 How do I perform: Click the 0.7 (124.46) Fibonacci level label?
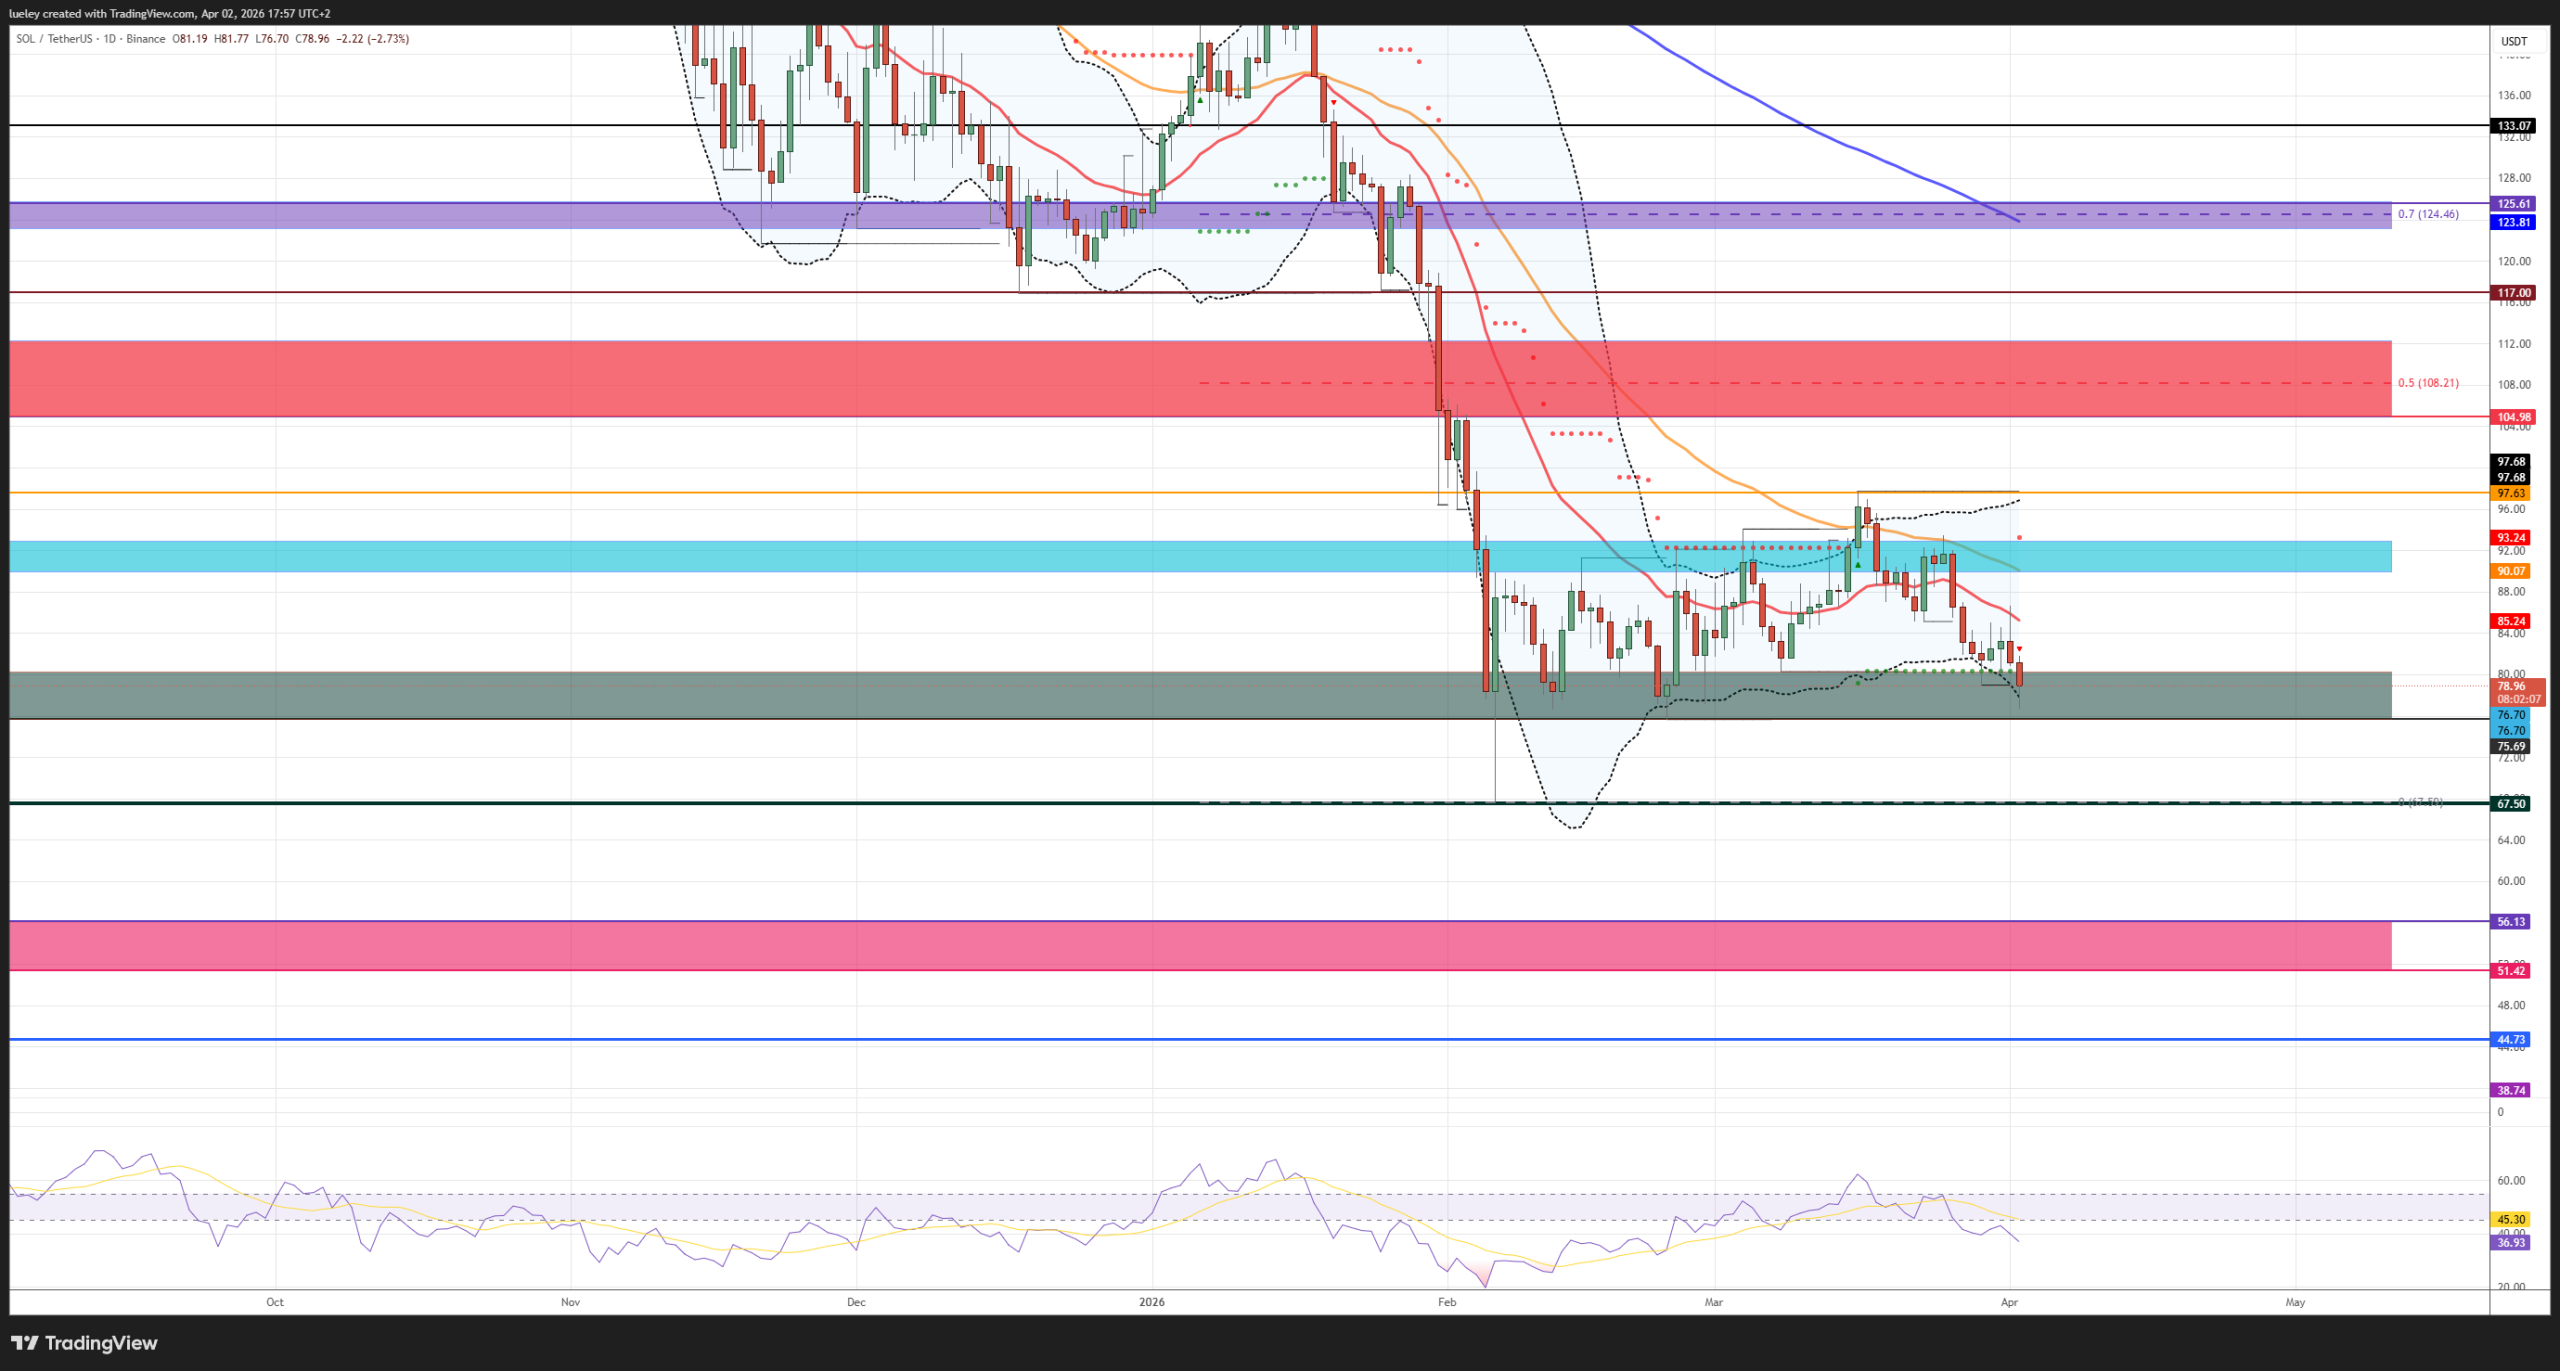point(2427,214)
